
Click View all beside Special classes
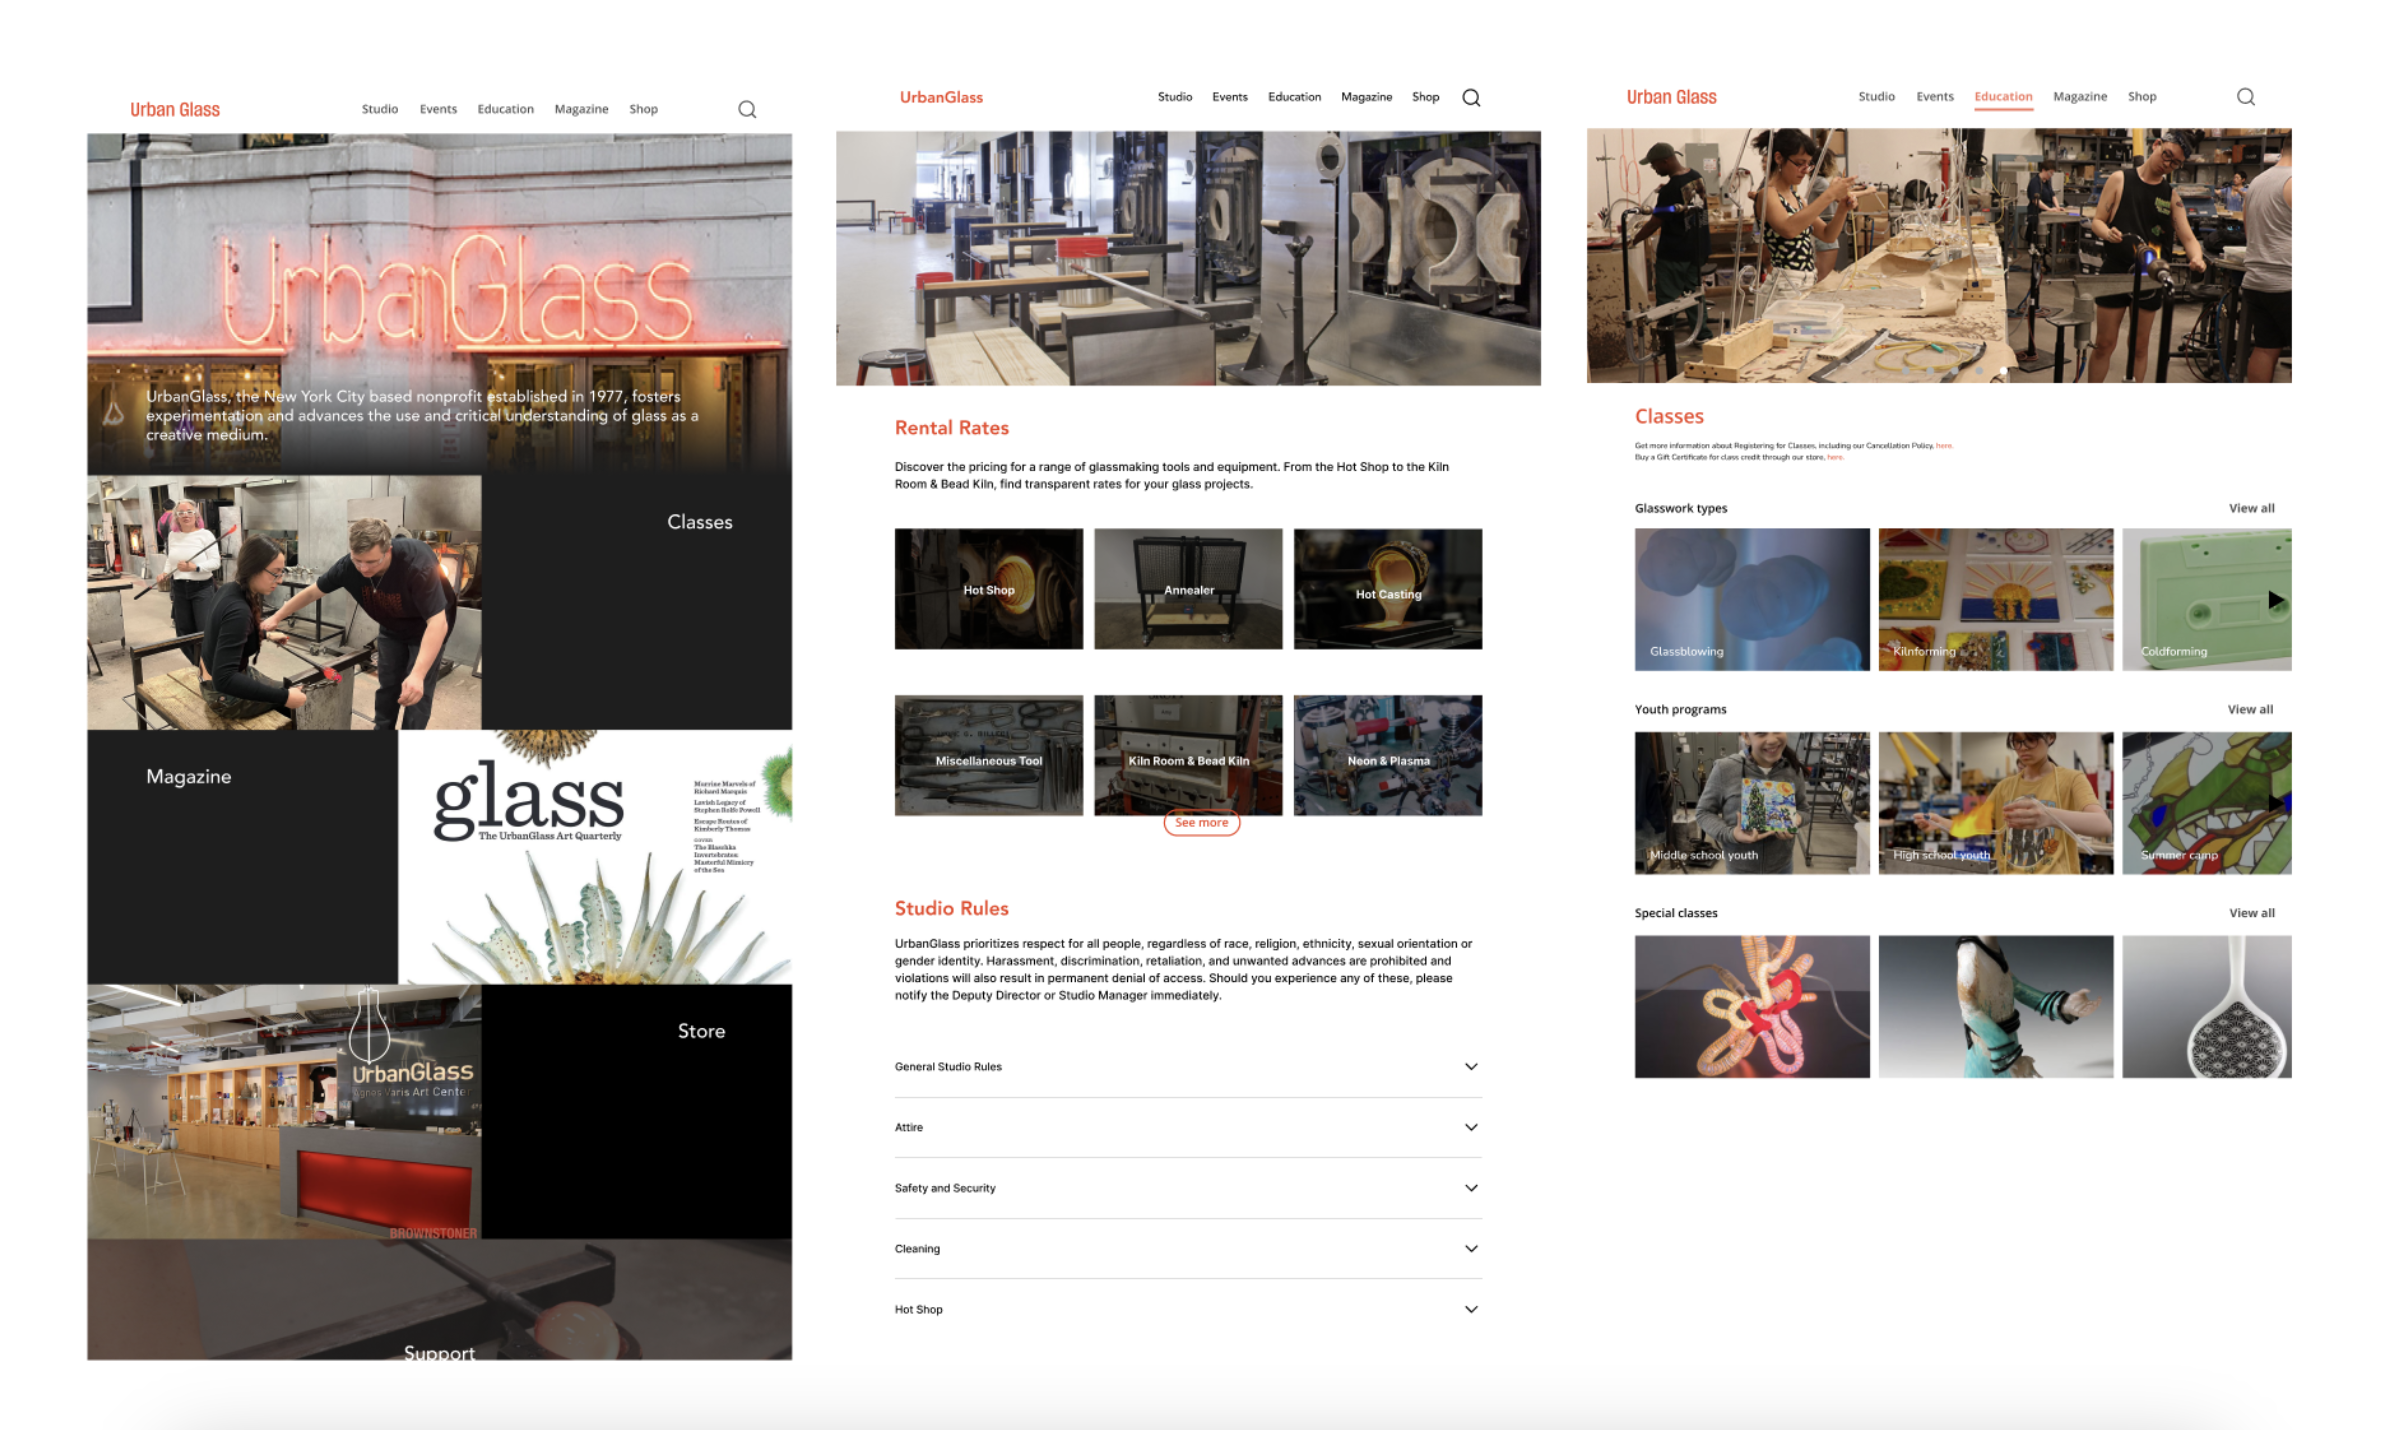click(2251, 913)
